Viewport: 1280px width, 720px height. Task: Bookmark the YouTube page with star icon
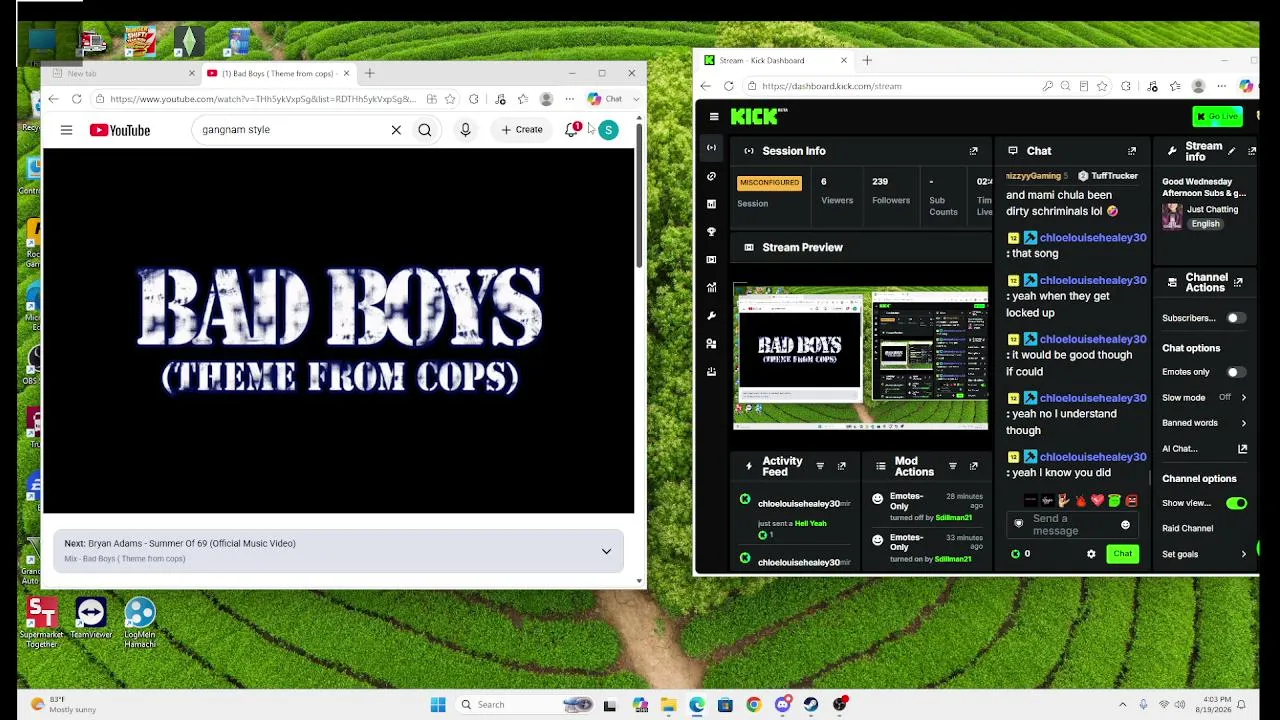pos(450,99)
